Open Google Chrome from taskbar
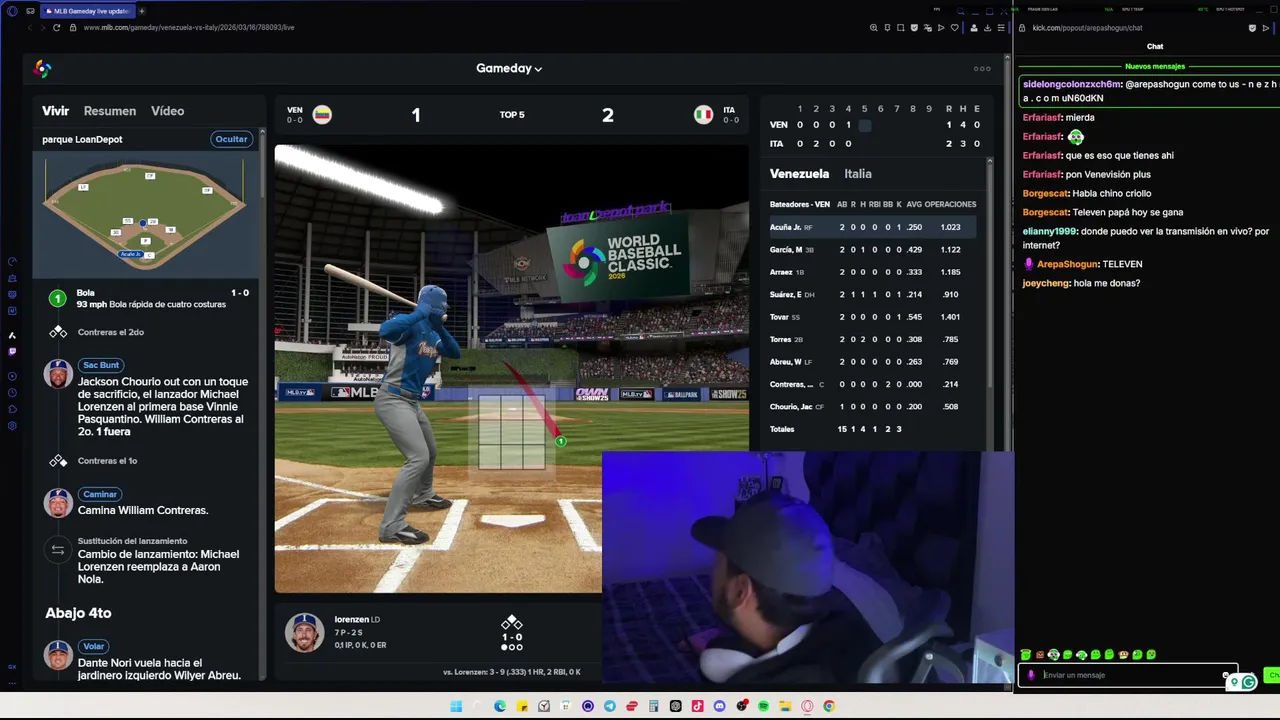Image resolution: width=1280 pixels, height=720 pixels. click(x=829, y=706)
